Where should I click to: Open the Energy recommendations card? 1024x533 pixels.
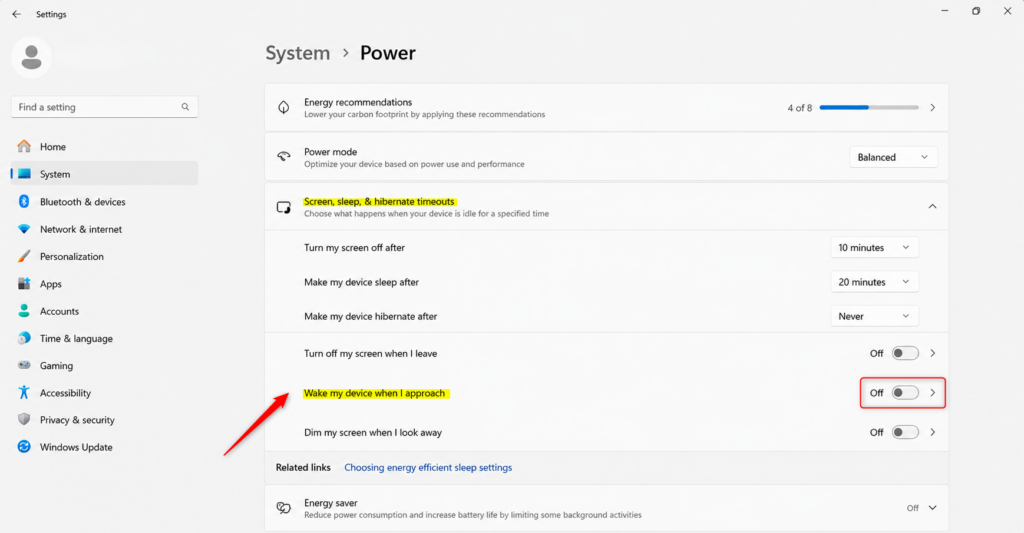pos(606,107)
